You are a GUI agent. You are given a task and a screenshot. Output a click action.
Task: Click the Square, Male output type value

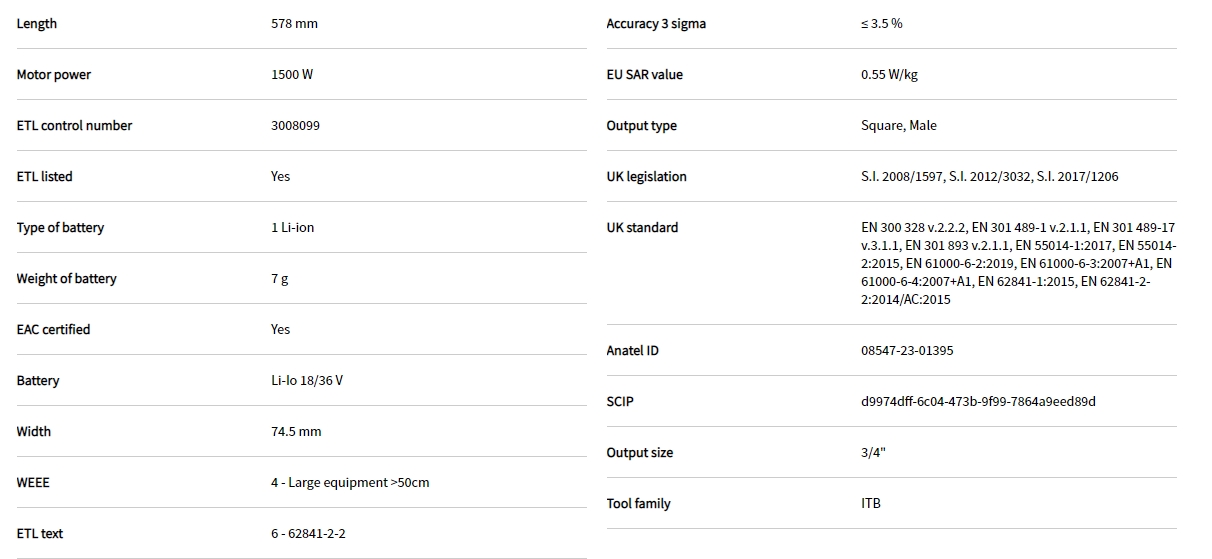pos(898,126)
